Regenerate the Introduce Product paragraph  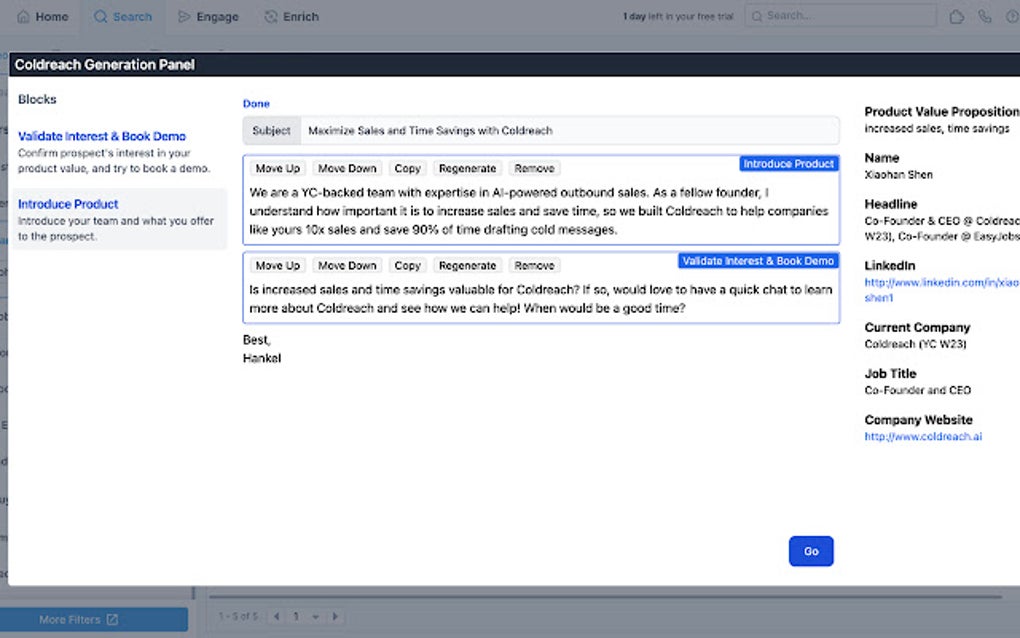tap(467, 168)
